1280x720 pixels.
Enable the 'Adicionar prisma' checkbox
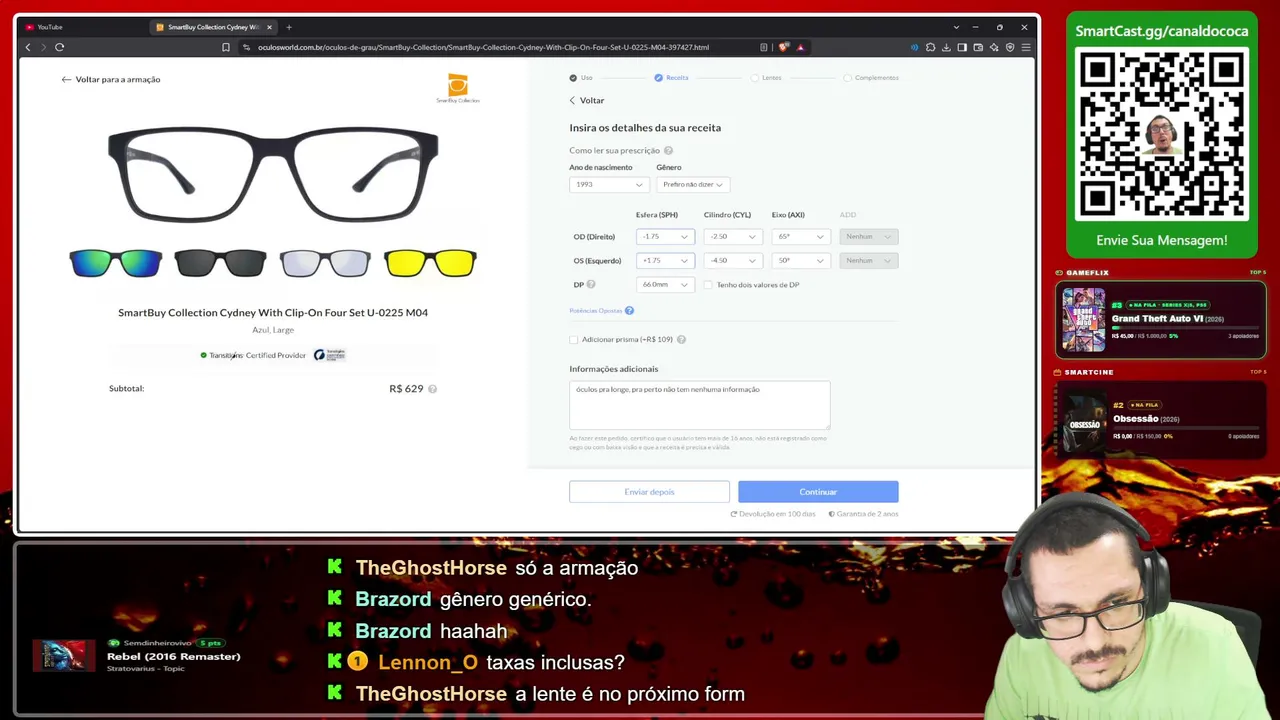(574, 340)
